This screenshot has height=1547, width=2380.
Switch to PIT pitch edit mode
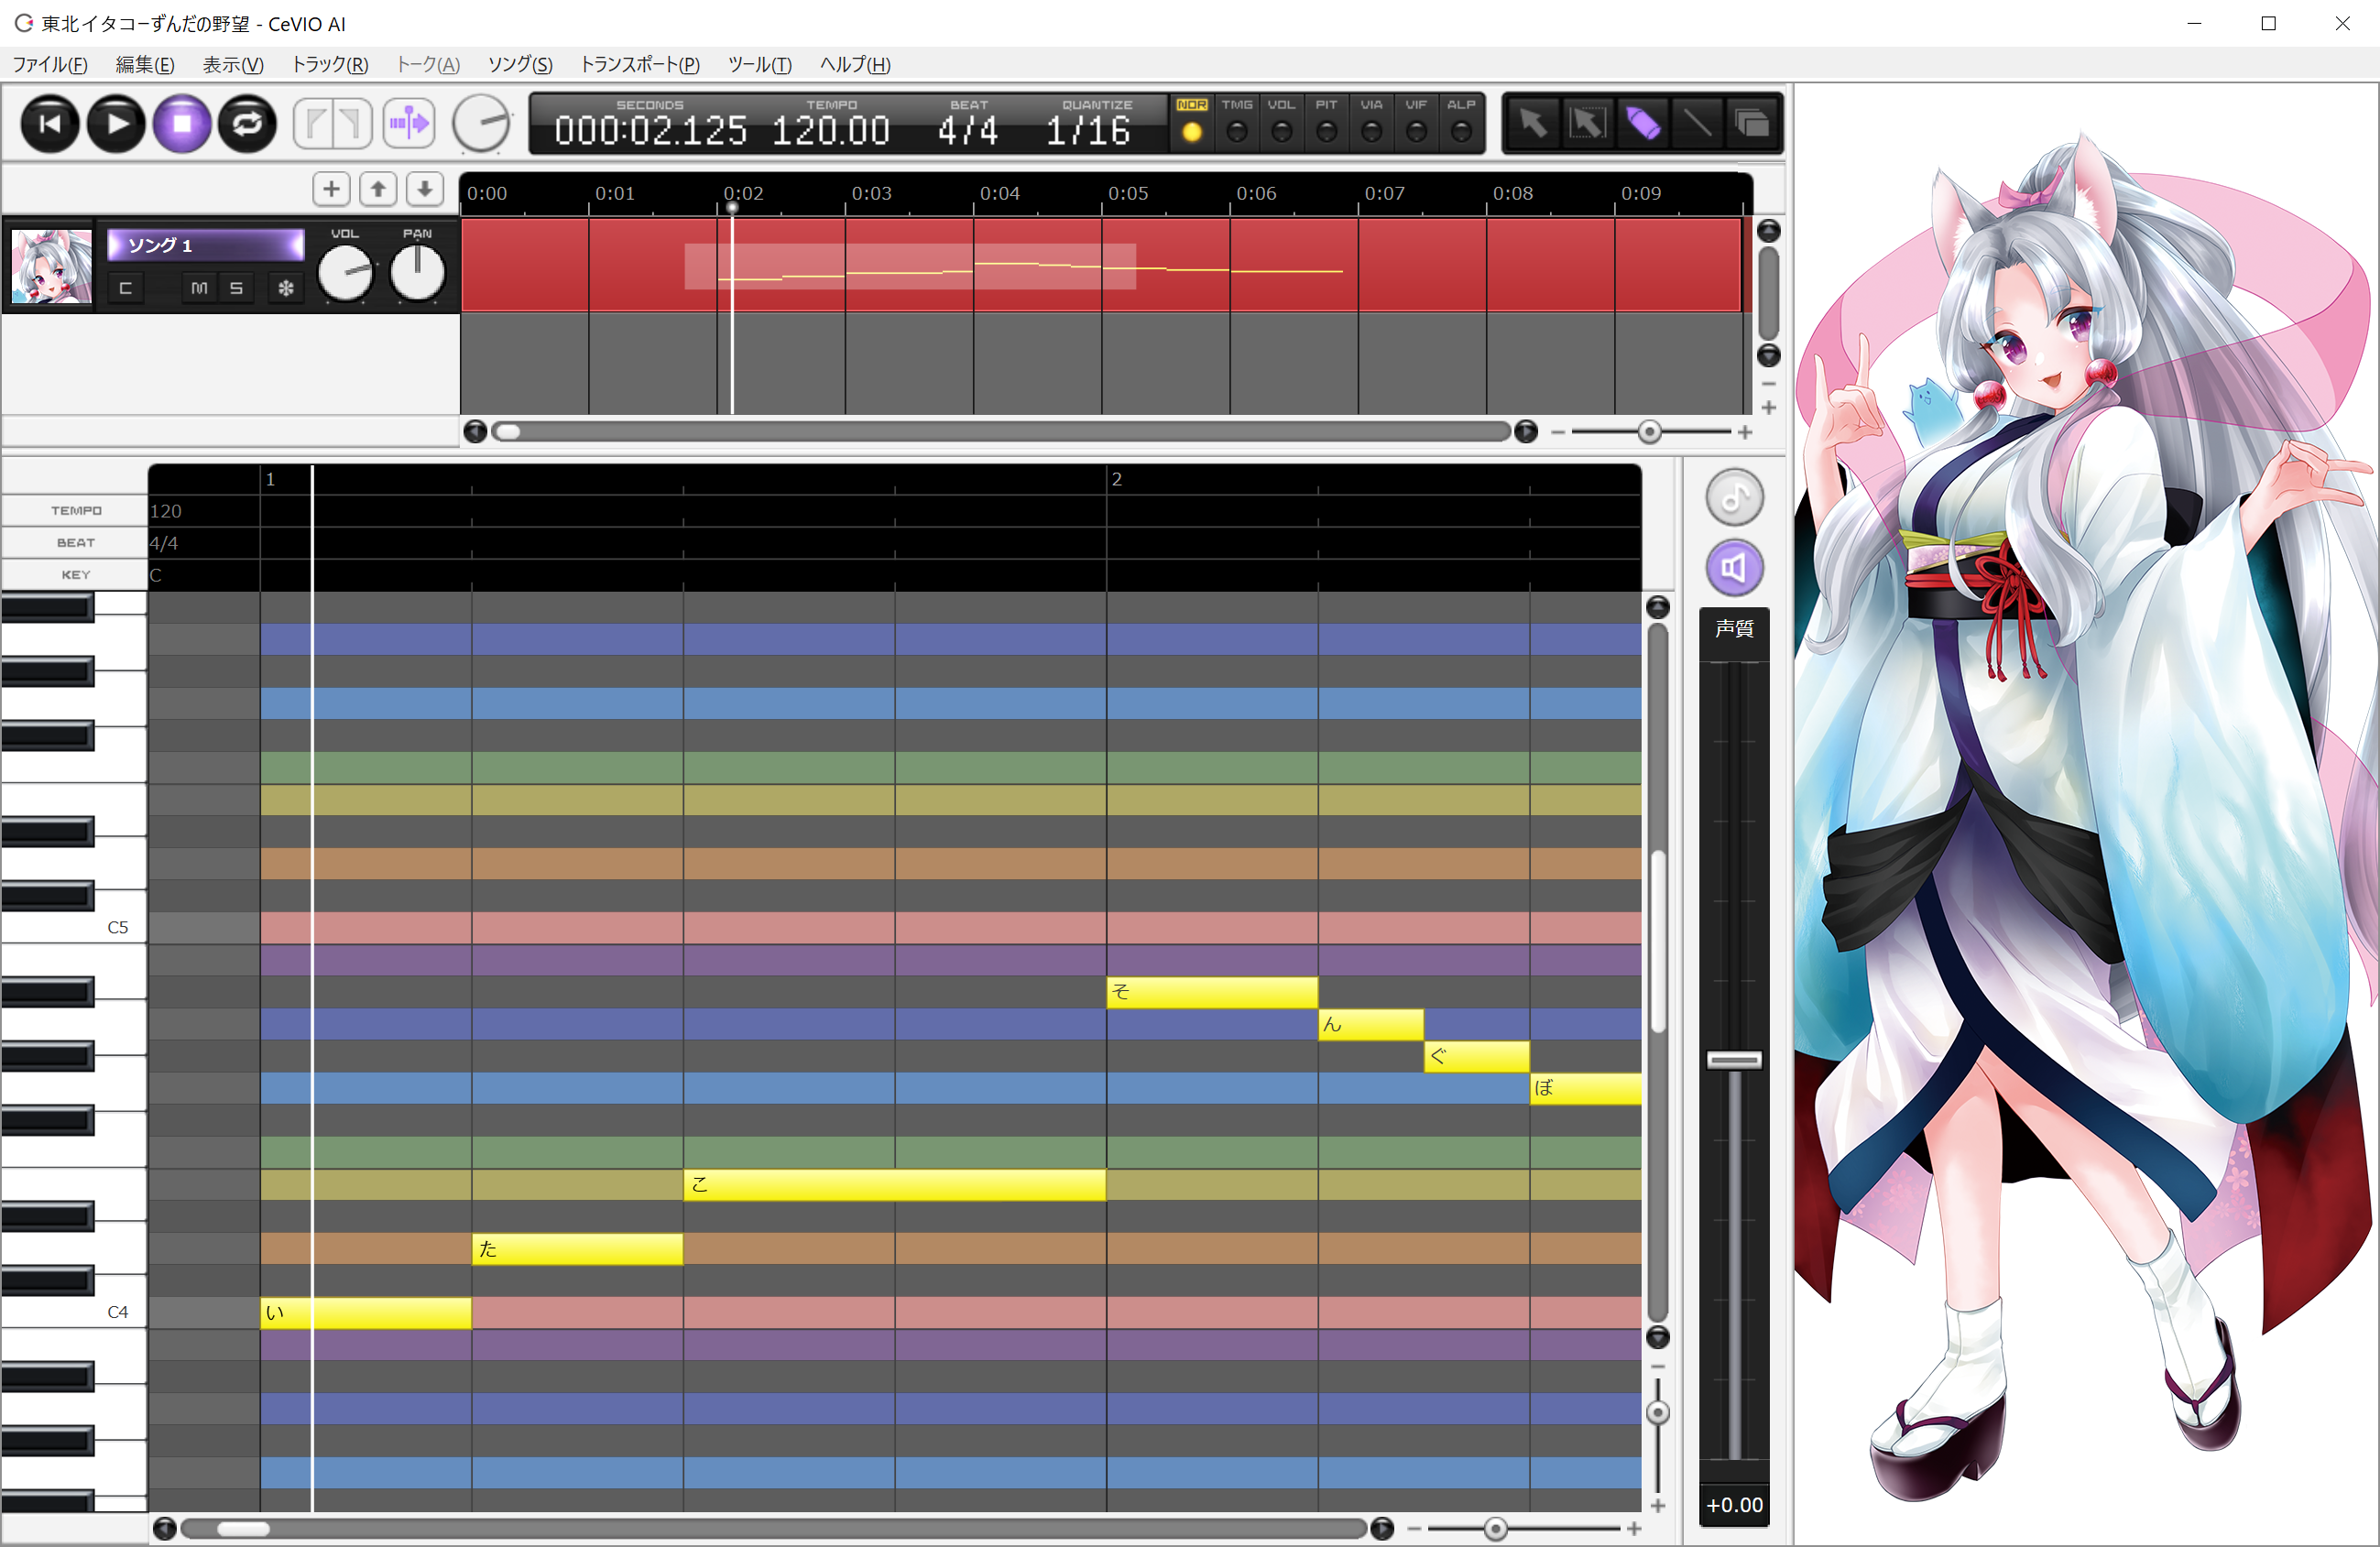[x=1327, y=123]
